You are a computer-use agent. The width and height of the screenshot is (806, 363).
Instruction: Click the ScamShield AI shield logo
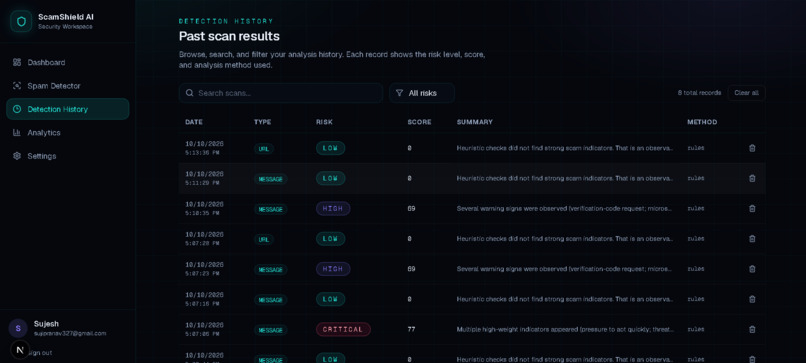(x=21, y=21)
